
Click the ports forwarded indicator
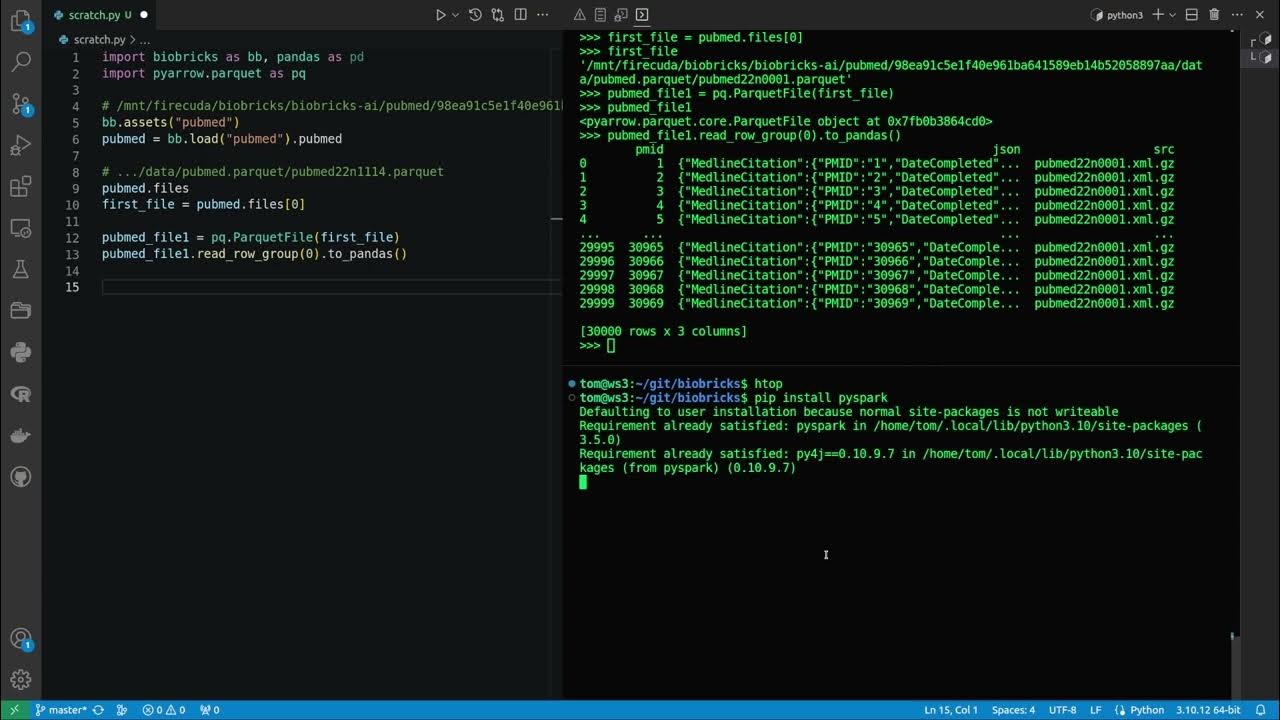pyautogui.click(x=209, y=710)
